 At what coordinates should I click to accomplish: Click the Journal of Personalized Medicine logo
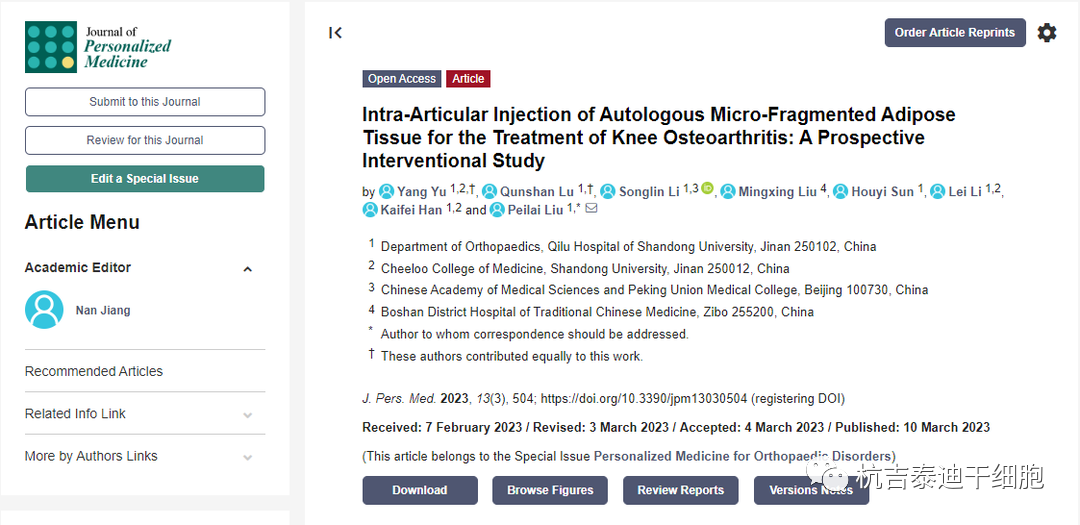[x=98, y=47]
